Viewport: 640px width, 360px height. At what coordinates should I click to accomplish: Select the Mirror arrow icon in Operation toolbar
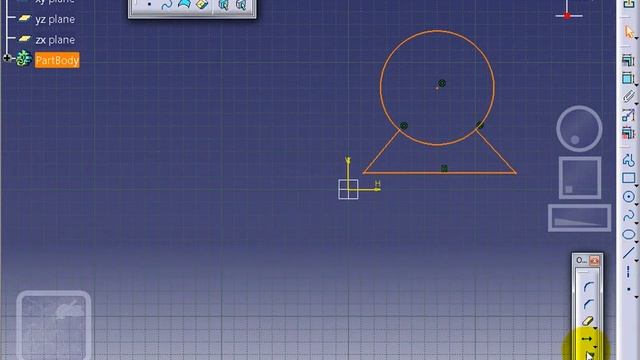pos(587,338)
